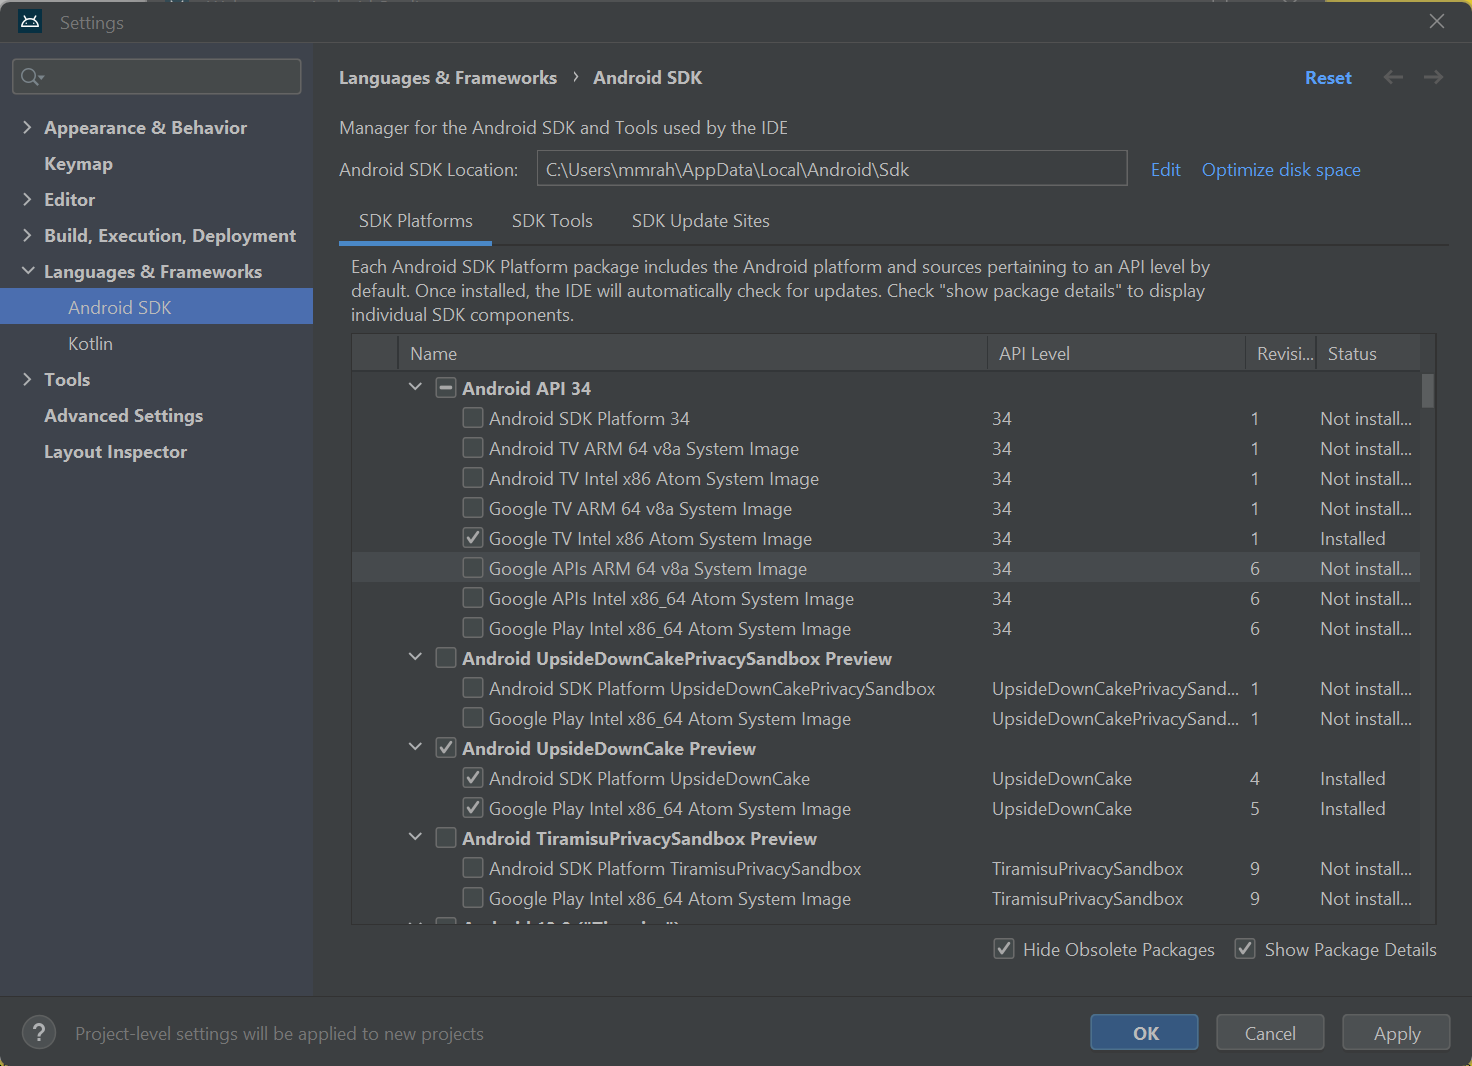Uncheck Android UpsideDownCake Preview group checkbox
Screen dimensions: 1472x1066
point(446,748)
